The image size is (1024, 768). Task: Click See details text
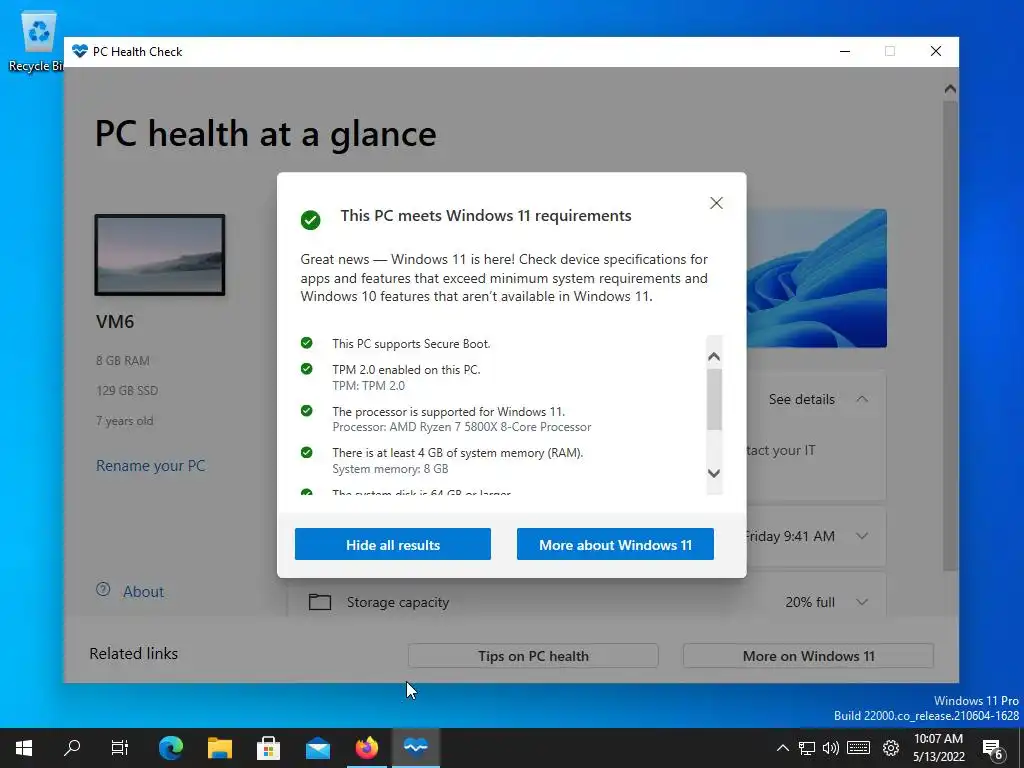click(801, 399)
